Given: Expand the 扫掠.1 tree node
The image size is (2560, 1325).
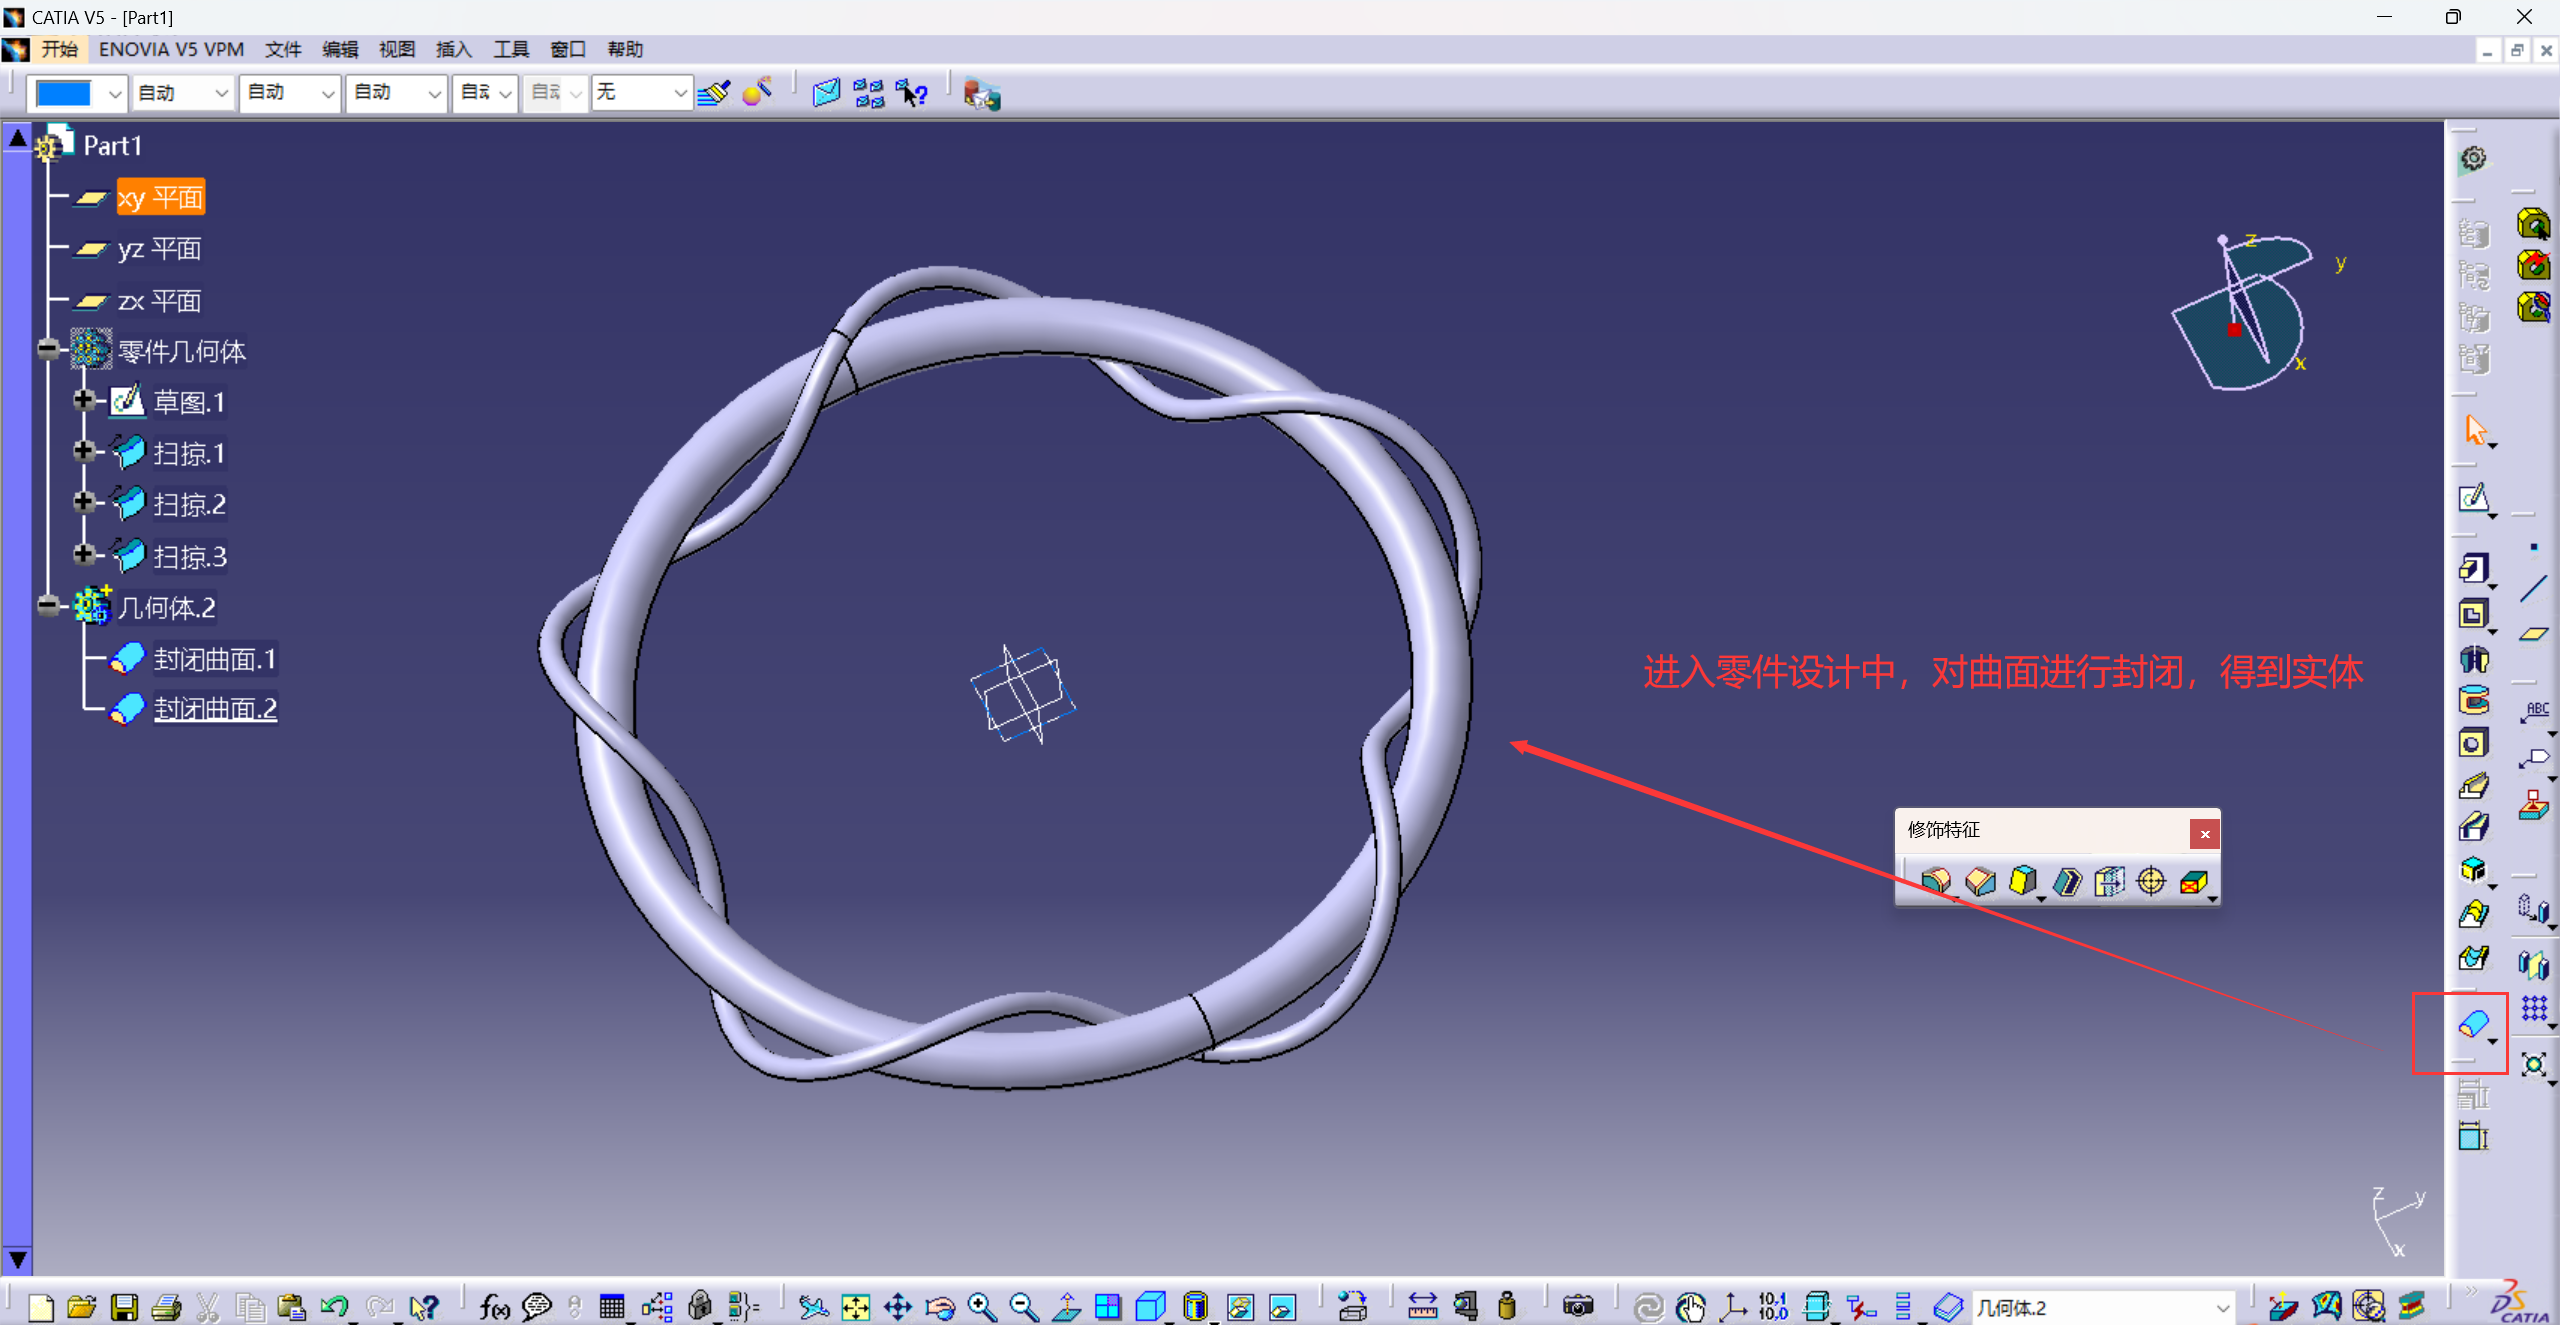Looking at the screenshot, I should tap(84, 451).
